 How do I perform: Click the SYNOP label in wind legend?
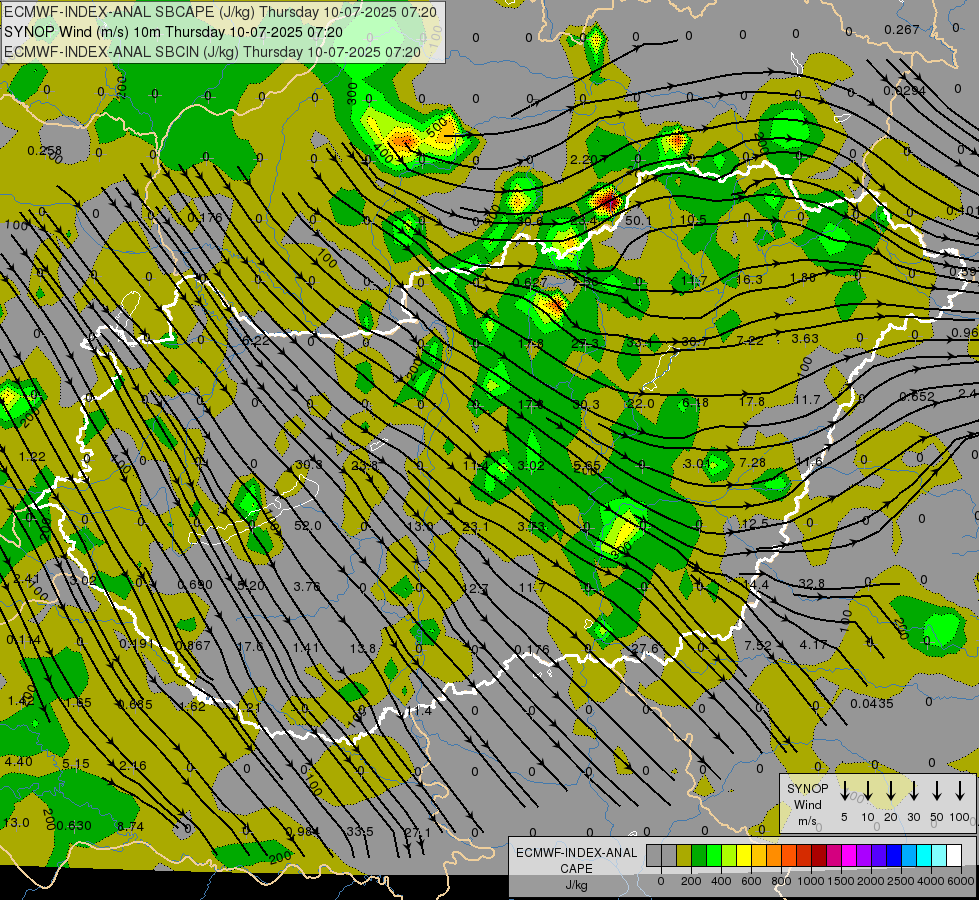(x=807, y=788)
